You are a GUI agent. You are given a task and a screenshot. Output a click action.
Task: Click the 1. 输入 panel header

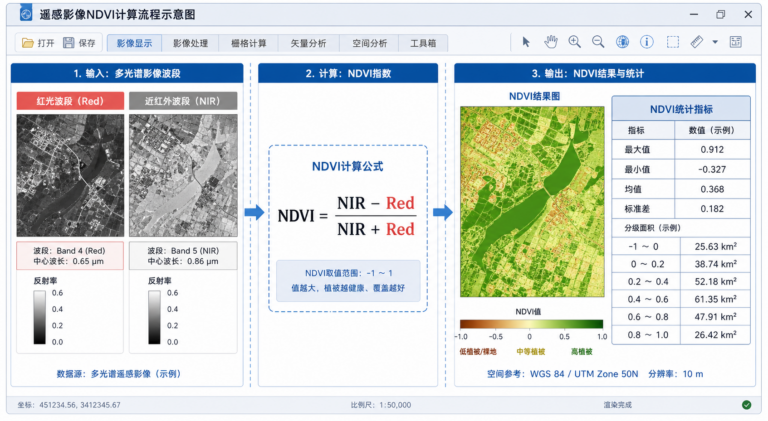(x=127, y=73)
